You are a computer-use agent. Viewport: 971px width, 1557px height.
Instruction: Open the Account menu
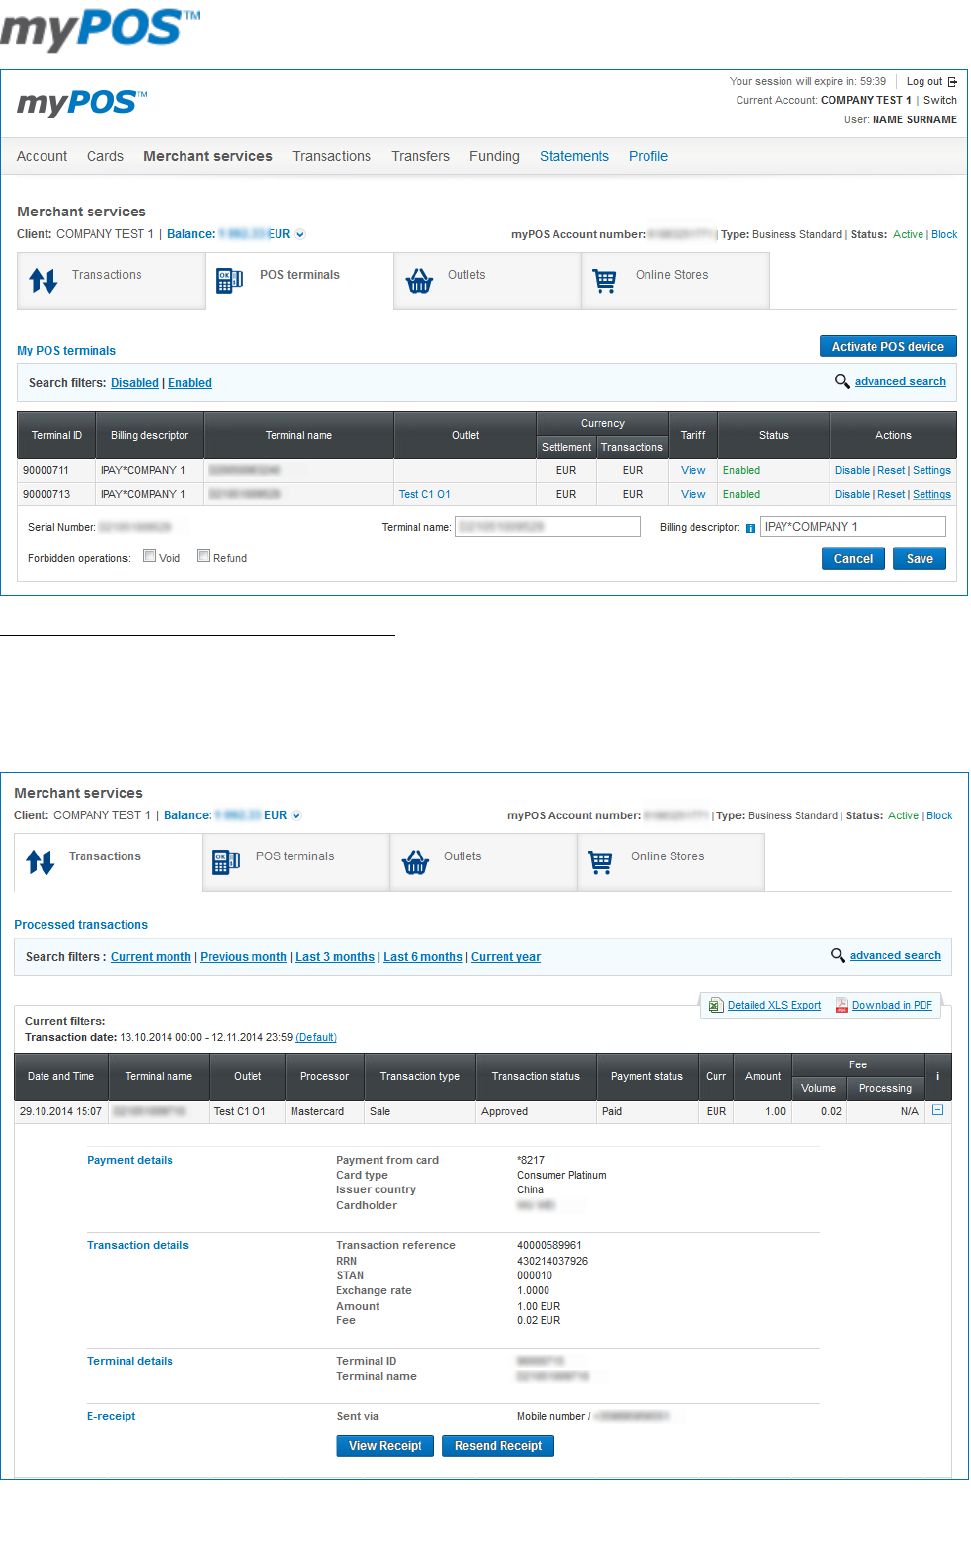click(x=42, y=156)
